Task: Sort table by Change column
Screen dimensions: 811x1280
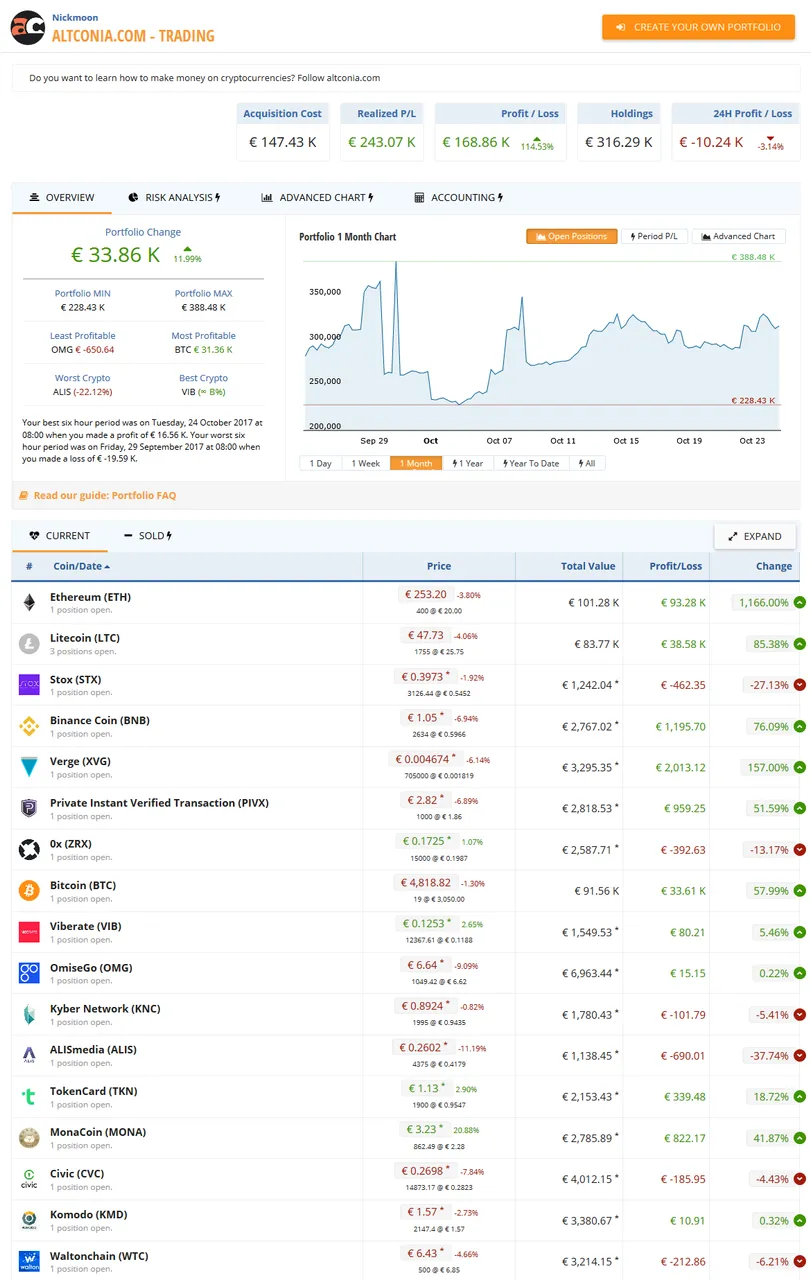Action: (x=774, y=566)
